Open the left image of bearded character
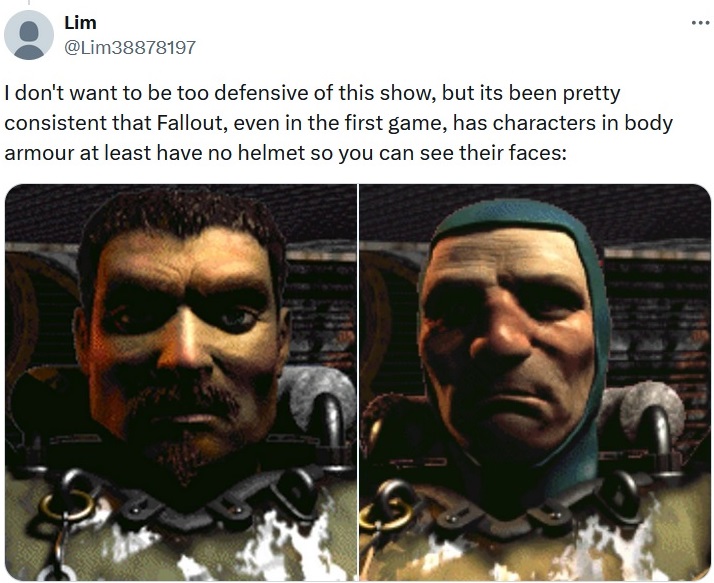 pos(181,382)
